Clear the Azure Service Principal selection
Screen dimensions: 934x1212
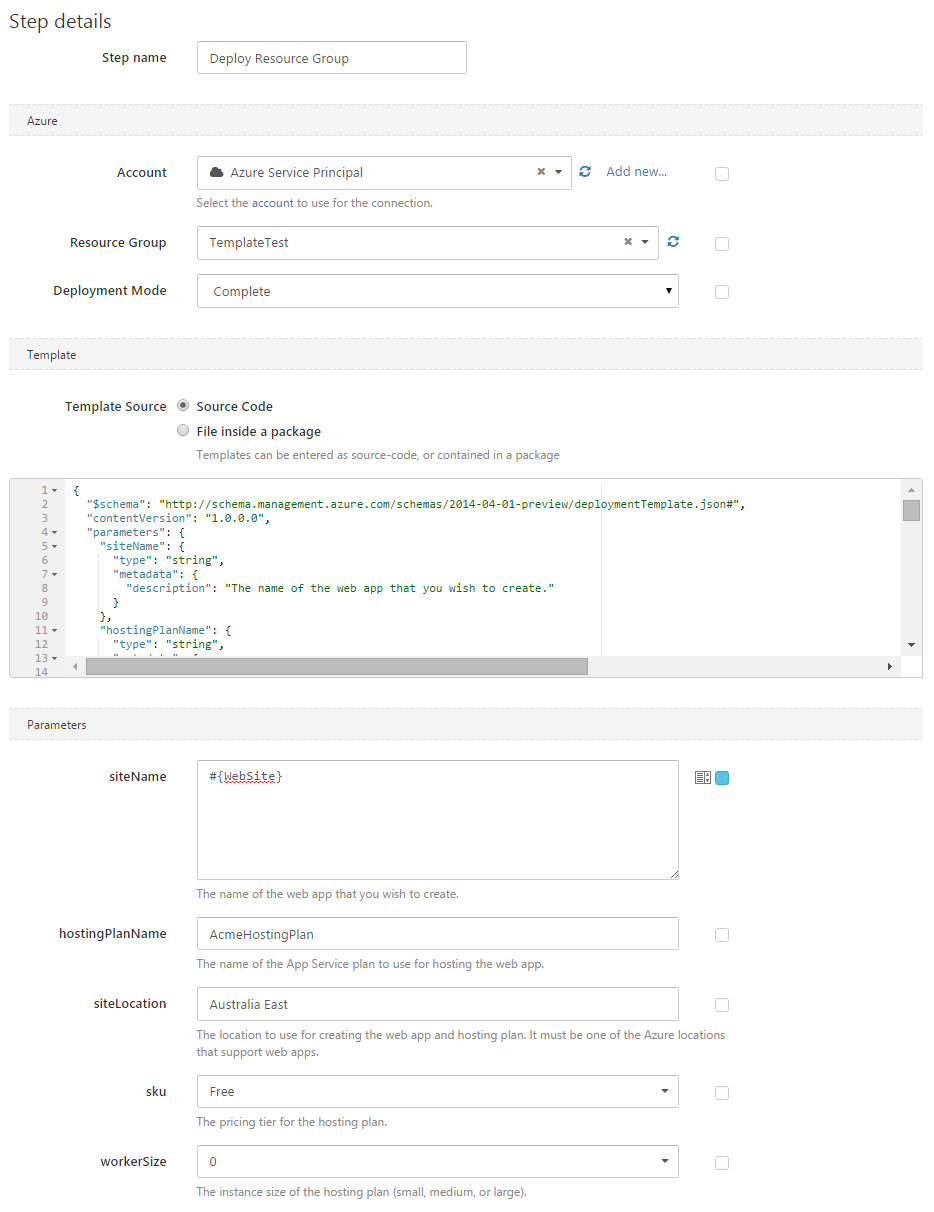tap(541, 172)
